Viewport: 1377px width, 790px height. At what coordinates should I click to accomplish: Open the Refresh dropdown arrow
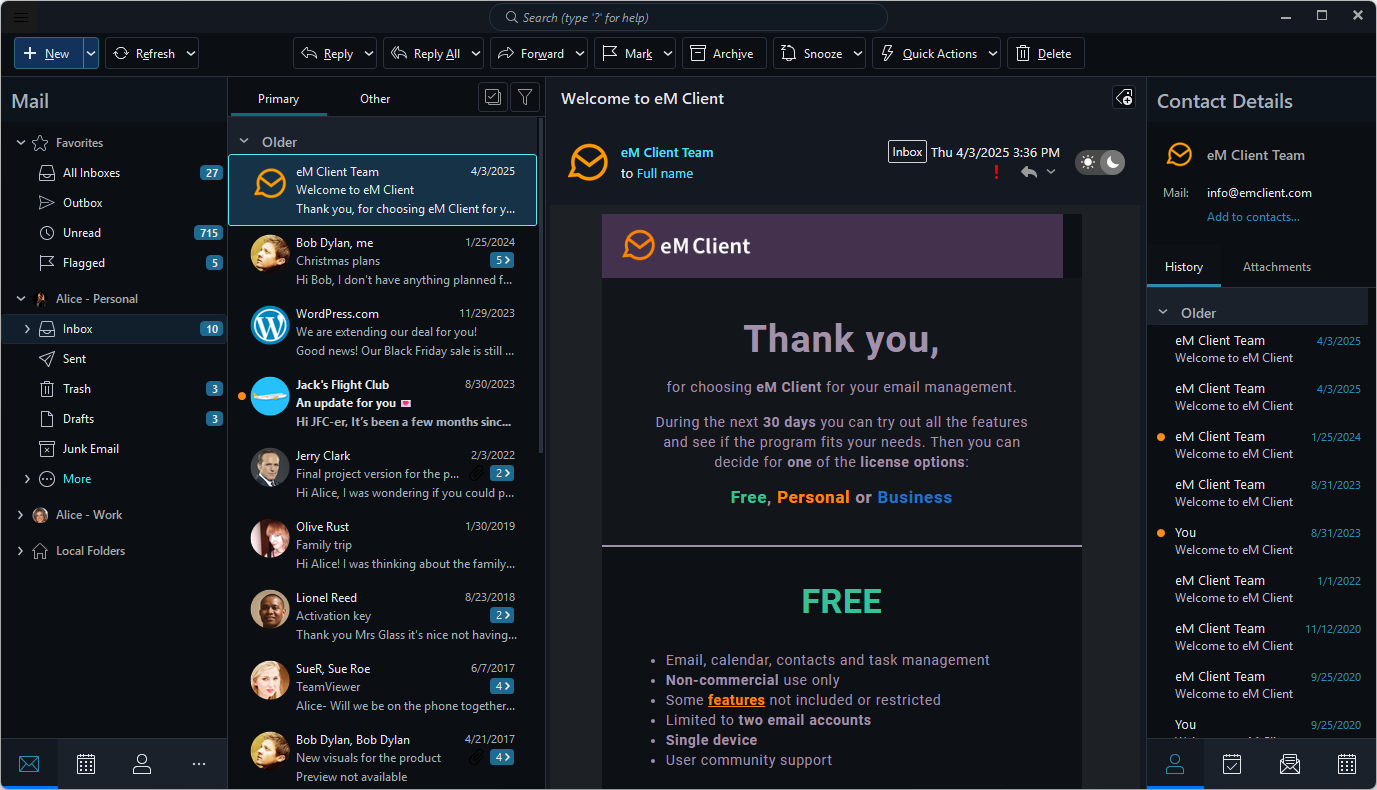(x=191, y=54)
